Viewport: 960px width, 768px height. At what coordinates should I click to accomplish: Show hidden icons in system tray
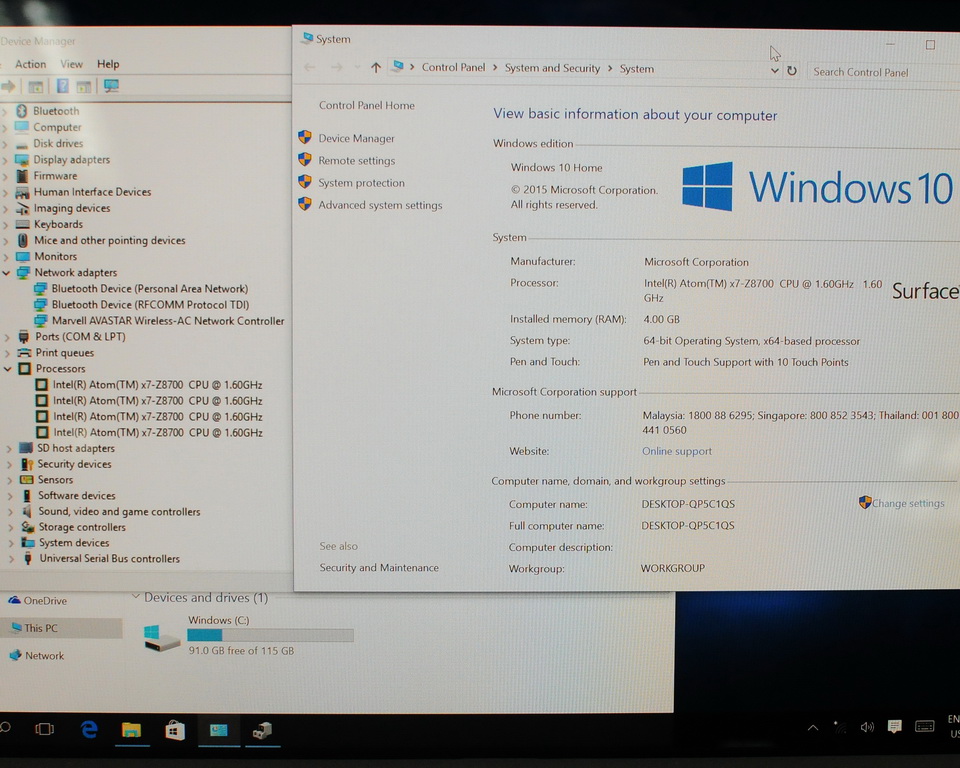pos(813,728)
